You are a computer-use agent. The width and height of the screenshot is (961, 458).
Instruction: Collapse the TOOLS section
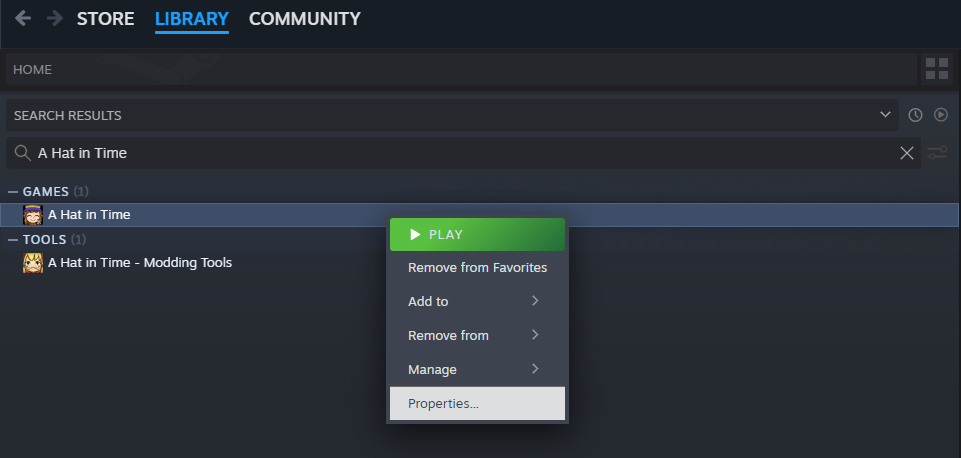(x=13, y=239)
